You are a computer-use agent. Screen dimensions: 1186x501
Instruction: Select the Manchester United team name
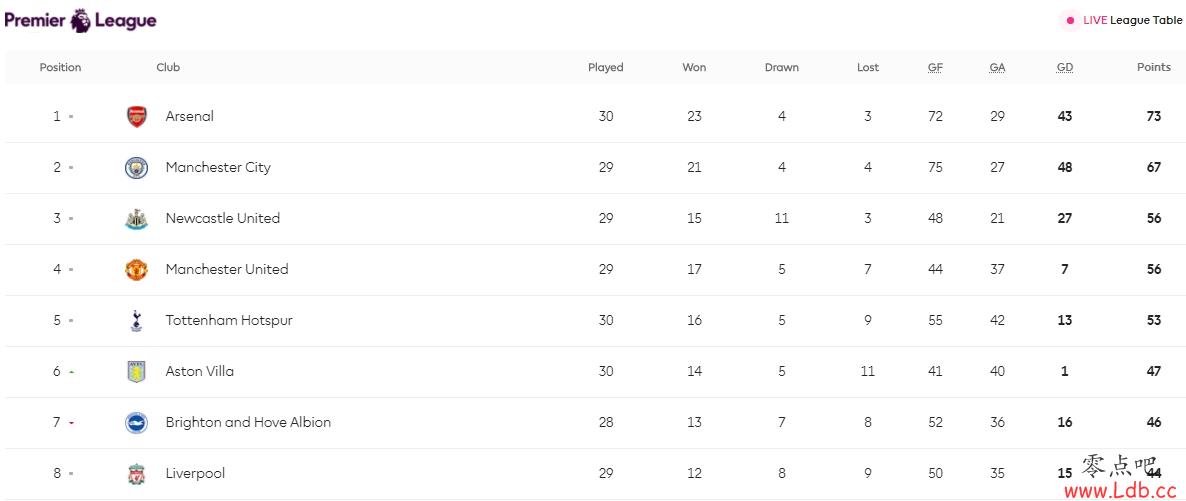(227, 269)
